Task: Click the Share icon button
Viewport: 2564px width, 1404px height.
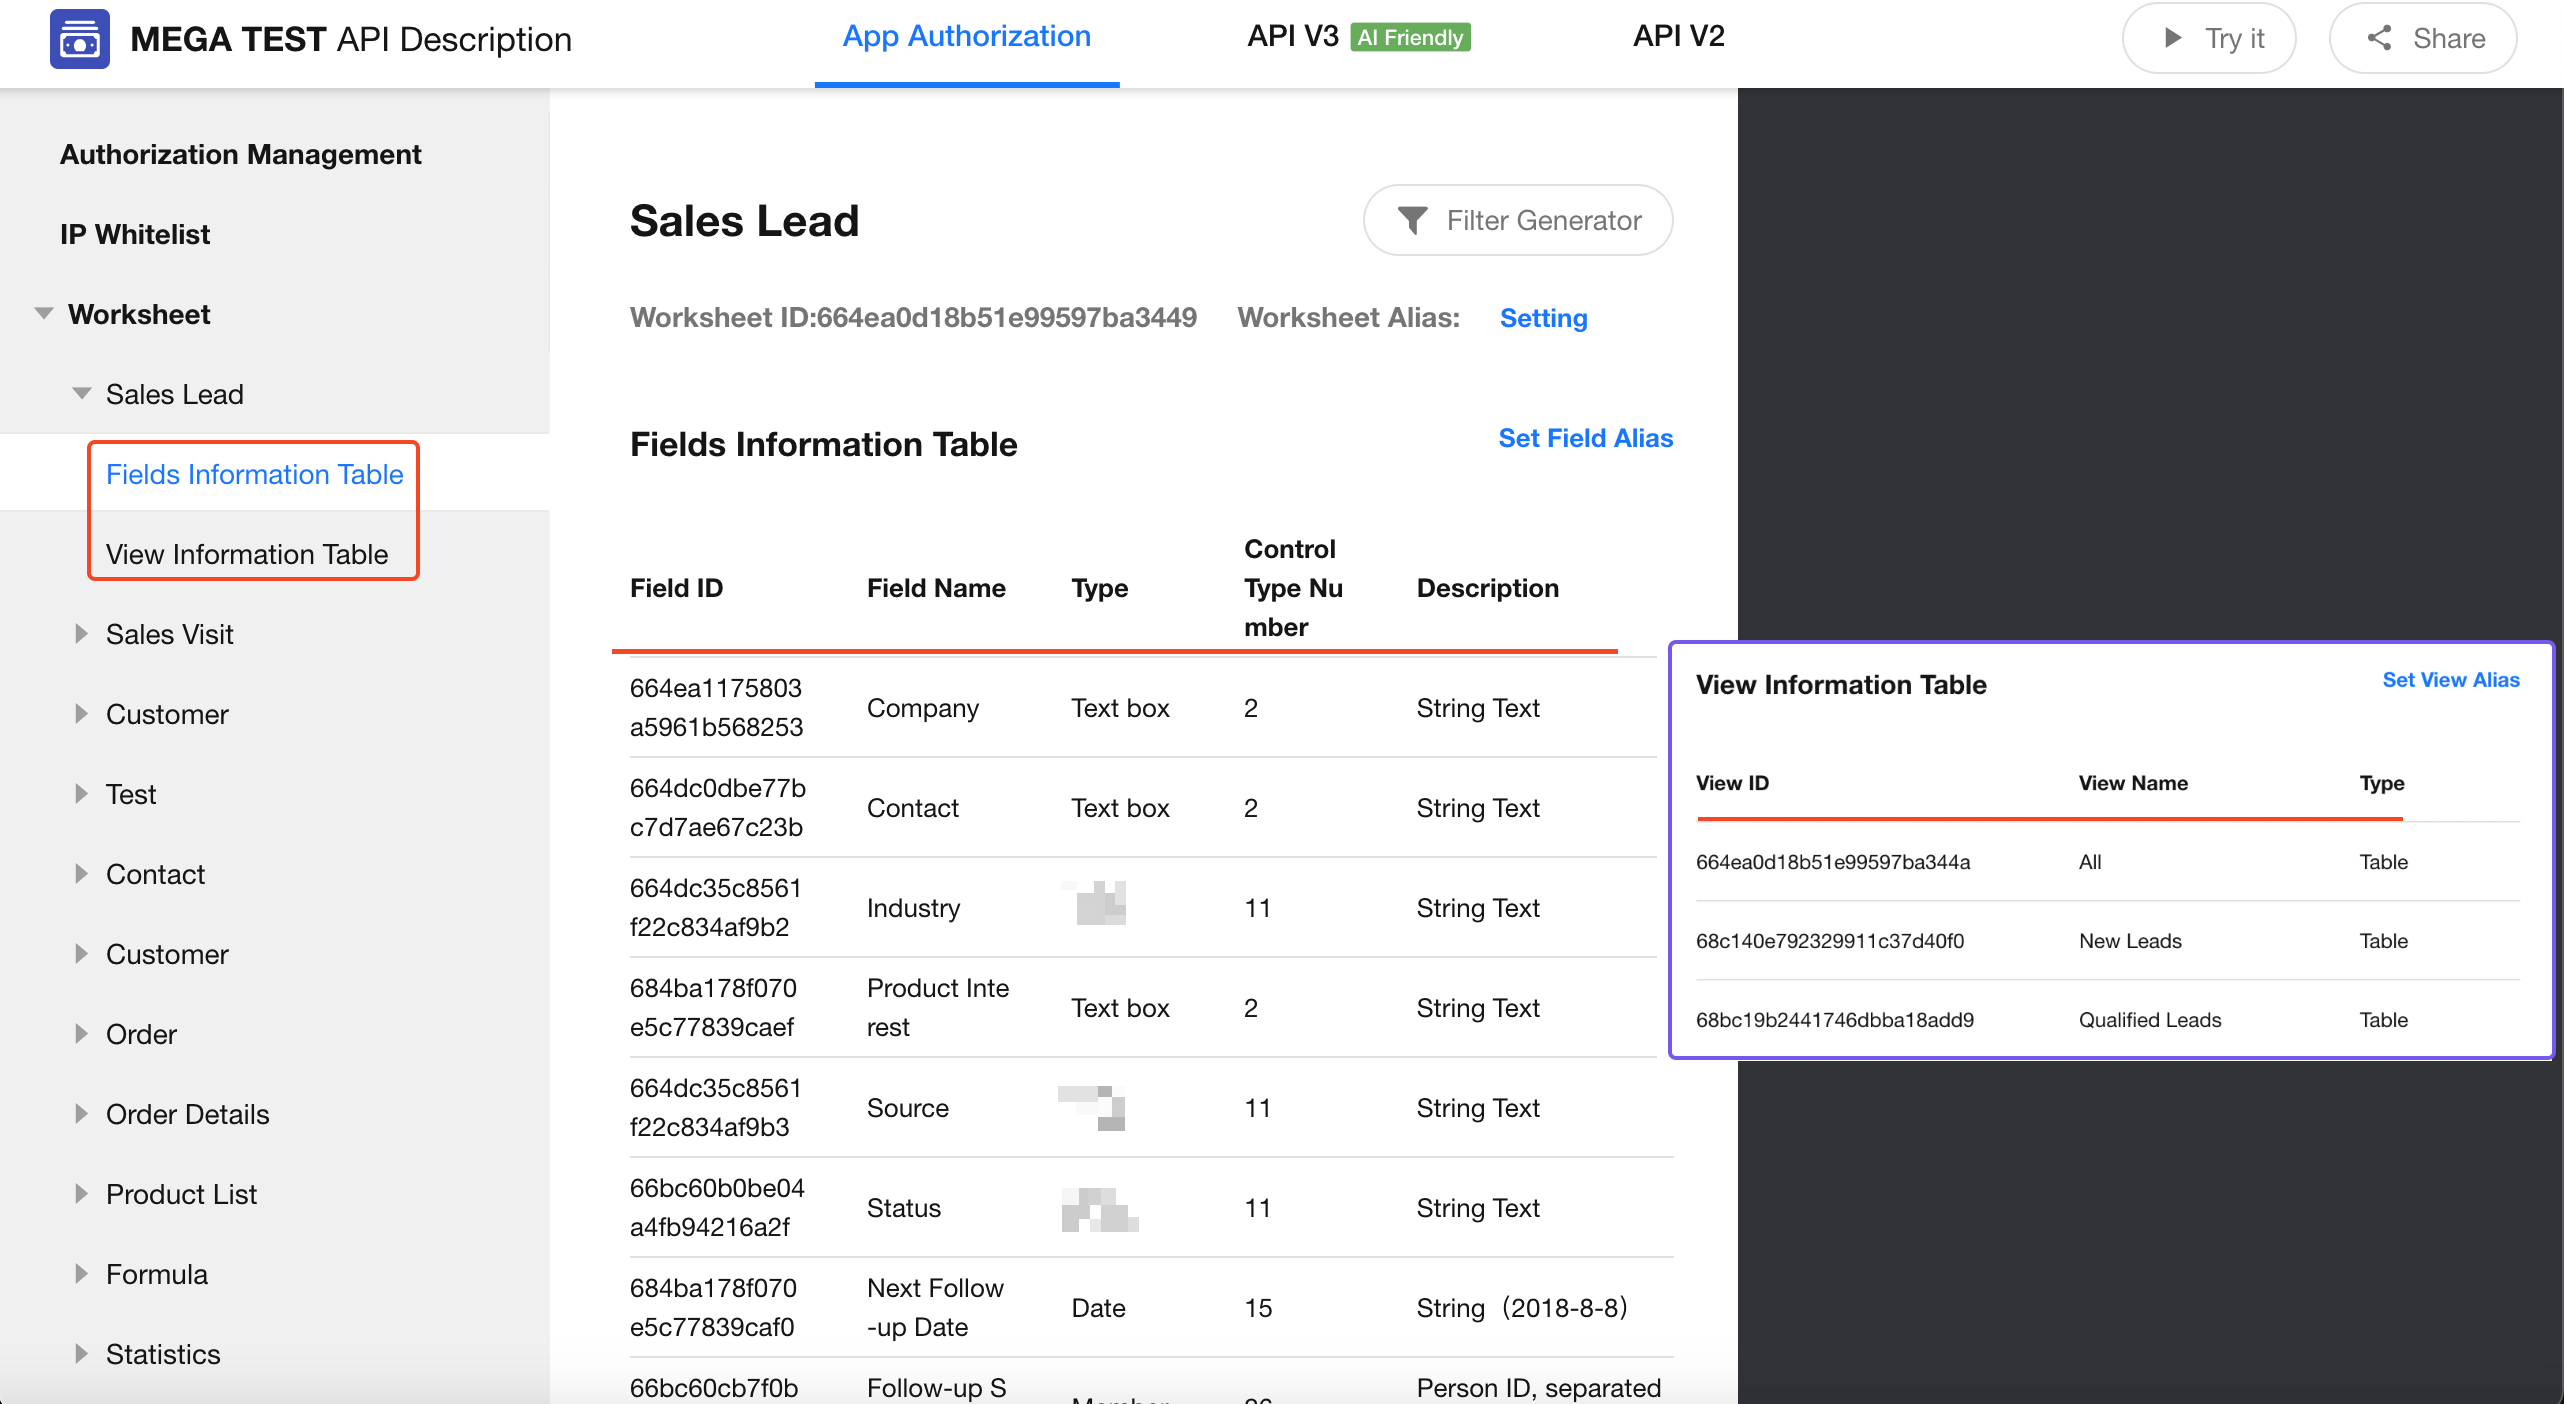Action: point(2379,38)
